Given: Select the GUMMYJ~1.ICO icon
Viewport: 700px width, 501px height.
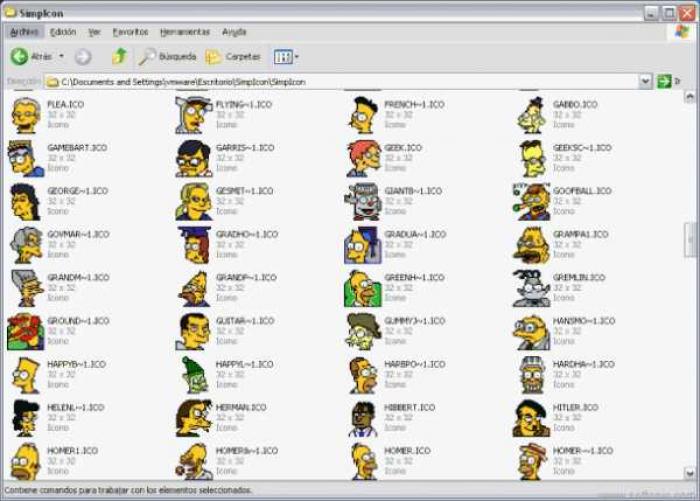Looking at the screenshot, I should [x=363, y=332].
